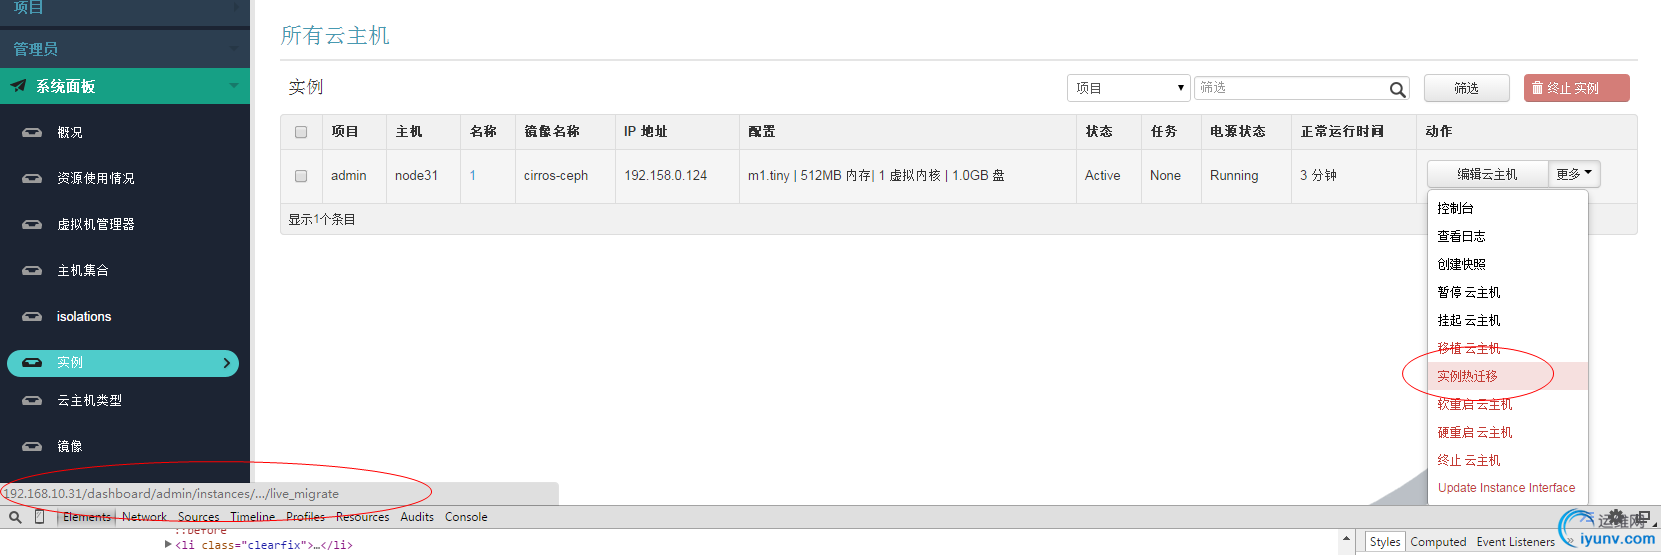Click the 概况 sidebar drive icon
This screenshot has height=555, width=1661.
(x=32, y=132)
